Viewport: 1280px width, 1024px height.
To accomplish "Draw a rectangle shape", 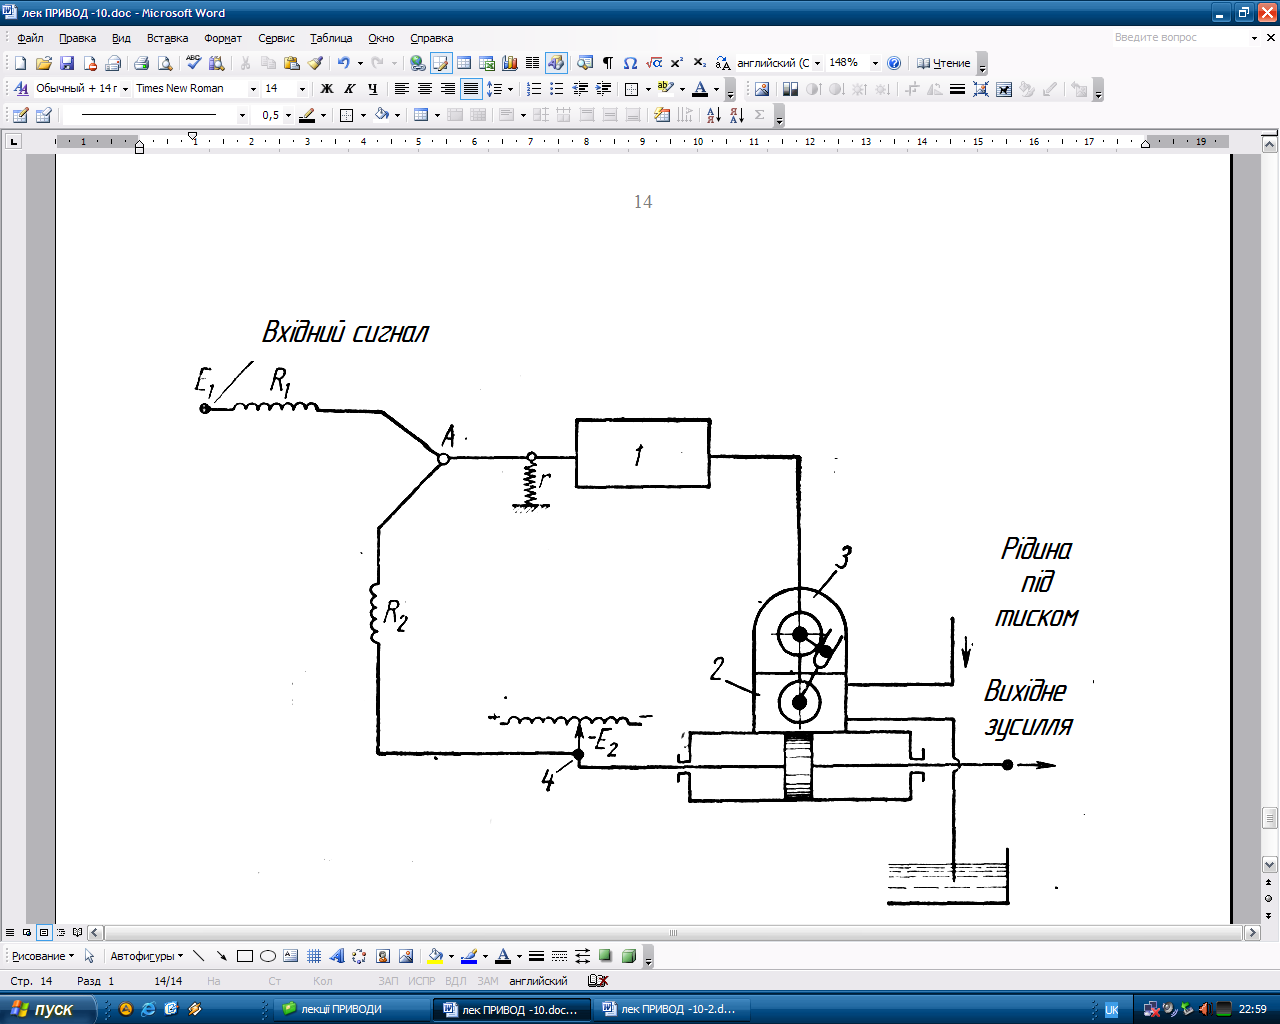I will 245,956.
